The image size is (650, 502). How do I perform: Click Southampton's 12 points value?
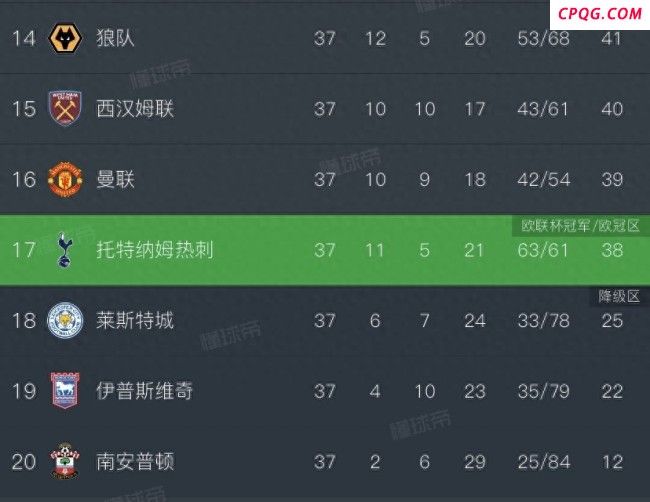pos(612,462)
